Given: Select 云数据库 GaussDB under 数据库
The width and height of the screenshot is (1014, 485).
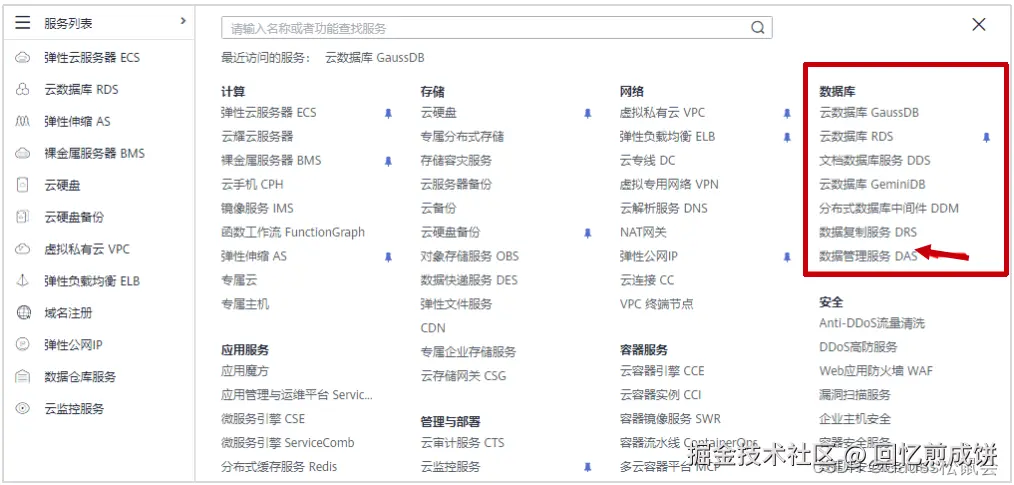Looking at the screenshot, I should tap(869, 113).
